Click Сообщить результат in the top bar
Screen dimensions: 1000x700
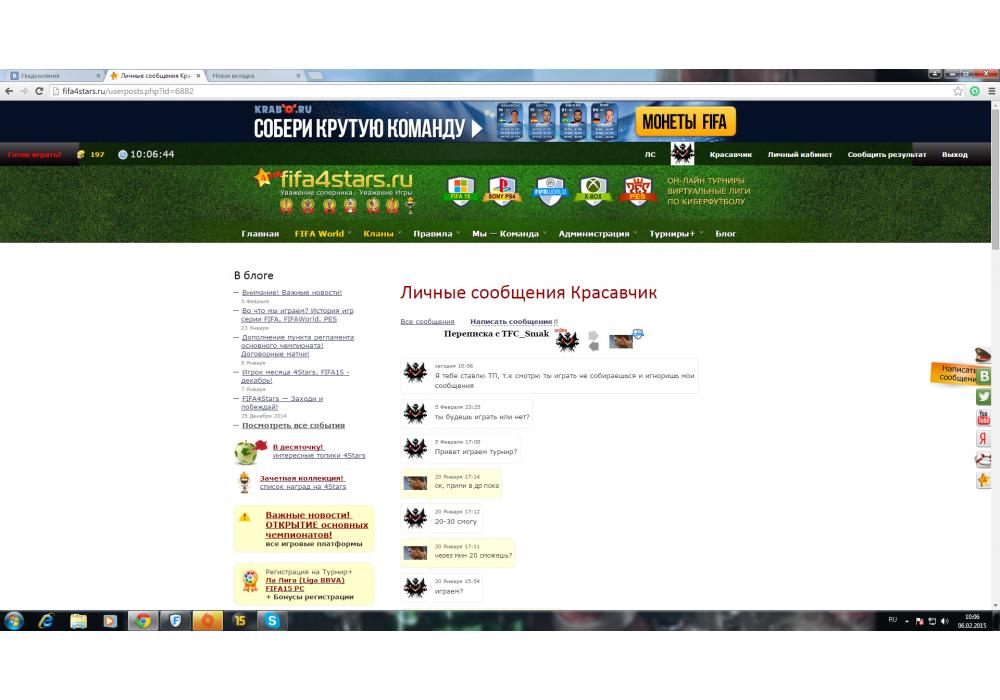887,155
